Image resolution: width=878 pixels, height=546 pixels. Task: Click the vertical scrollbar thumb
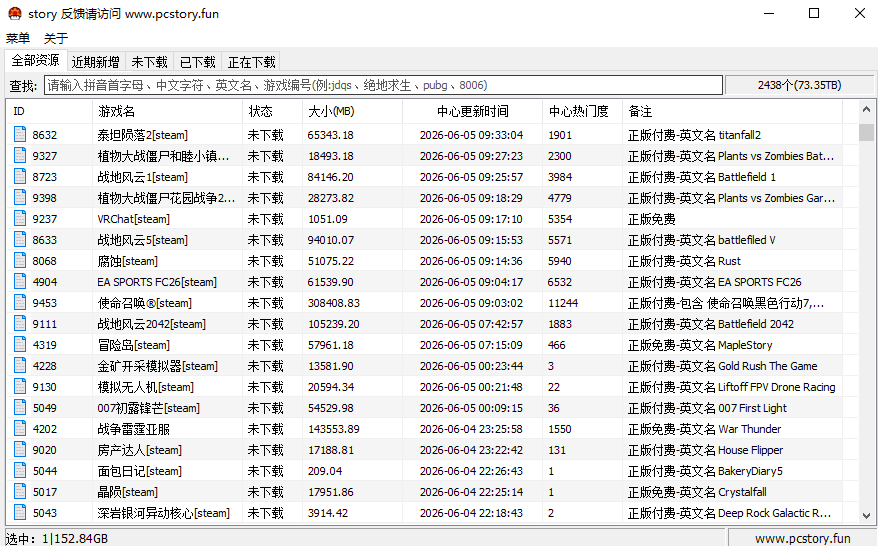[x=866, y=132]
